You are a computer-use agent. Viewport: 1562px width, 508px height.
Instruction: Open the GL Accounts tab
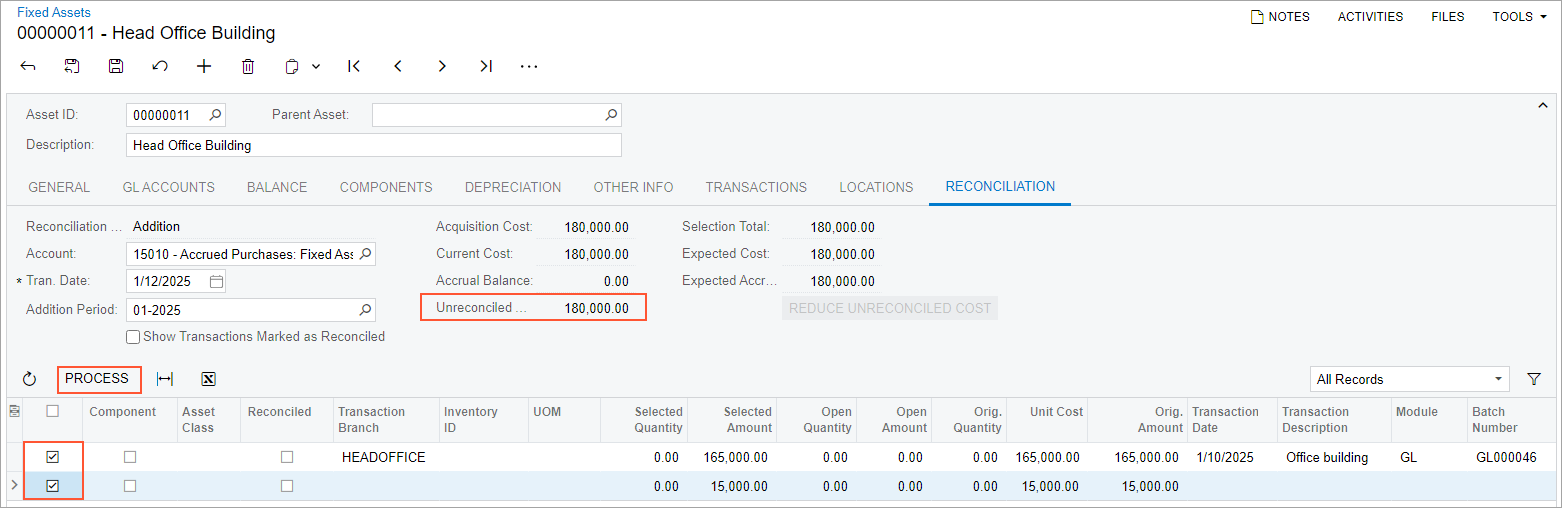pyautogui.click(x=168, y=187)
